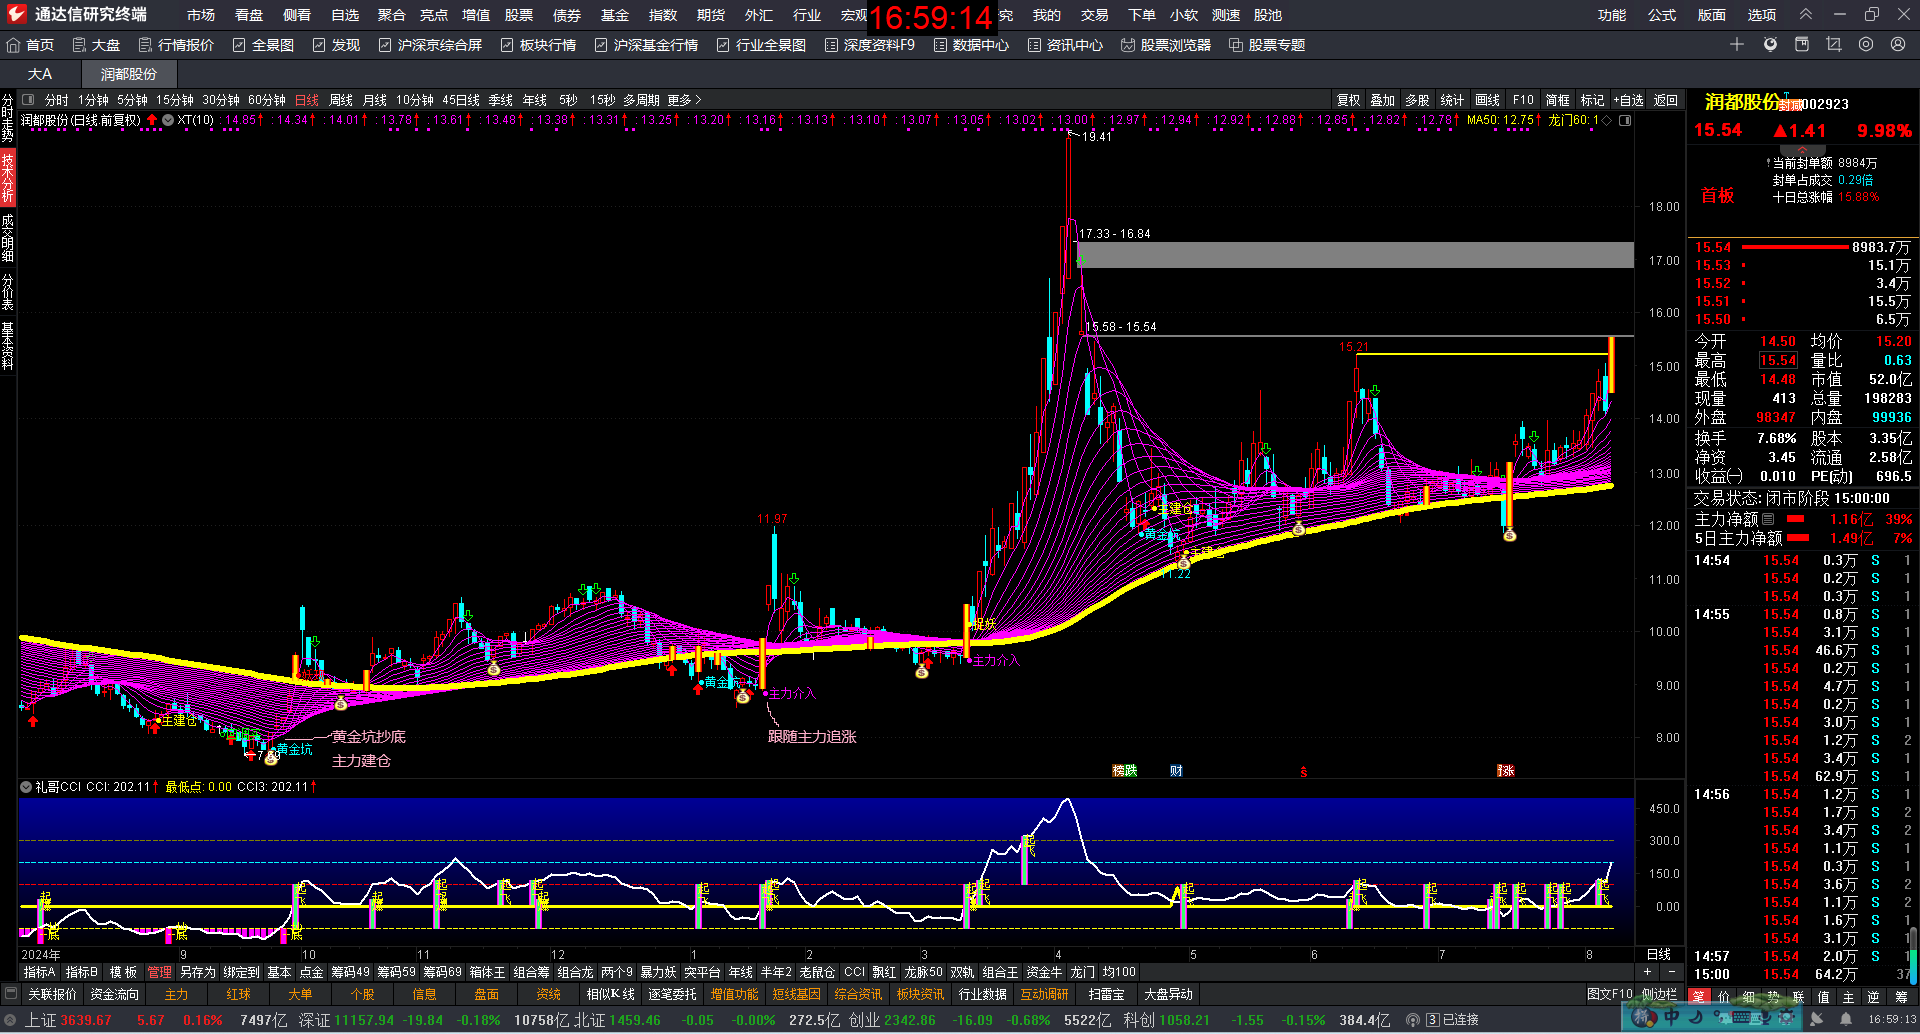
Task: Open 叠加 overlay menu
Action: tap(1382, 100)
